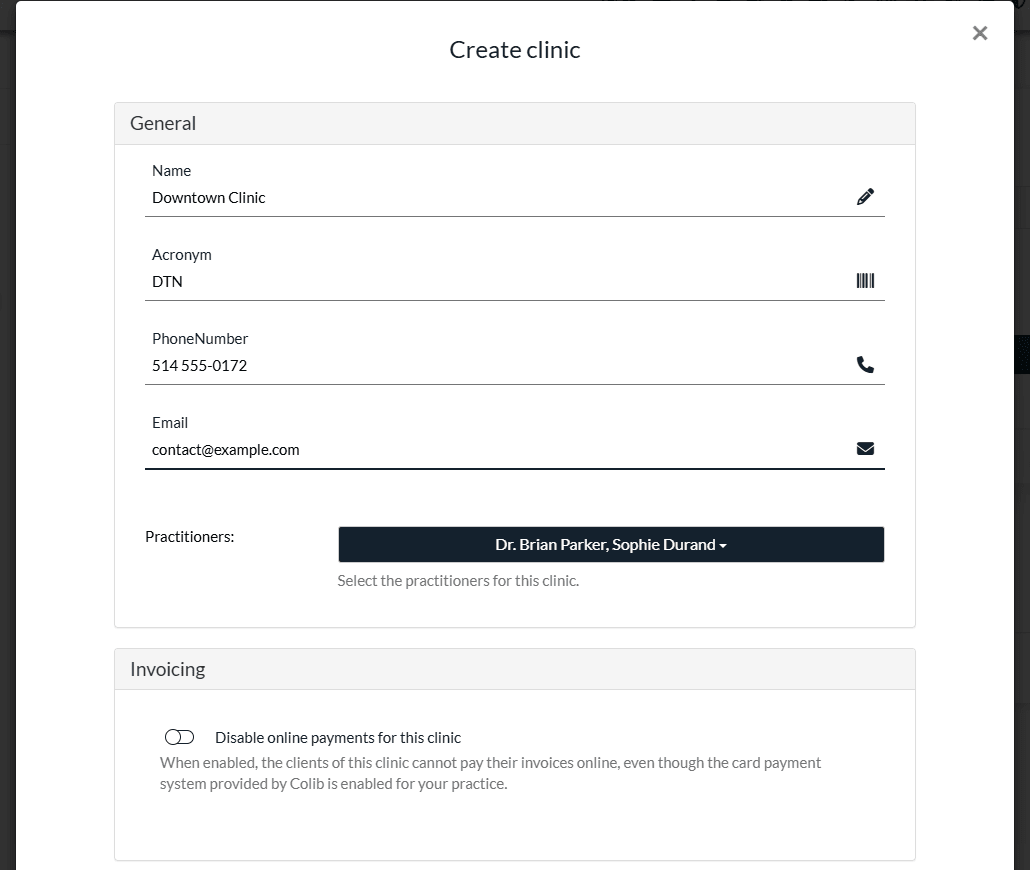Click the Create clinic title
1030x870 pixels.
[514, 50]
